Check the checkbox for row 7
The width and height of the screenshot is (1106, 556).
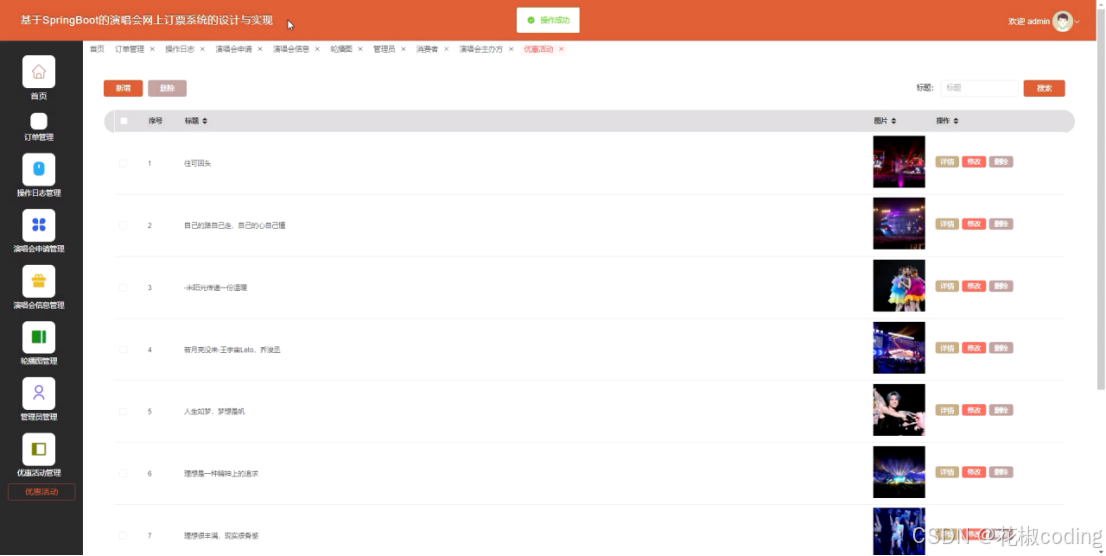pyautogui.click(x=123, y=536)
